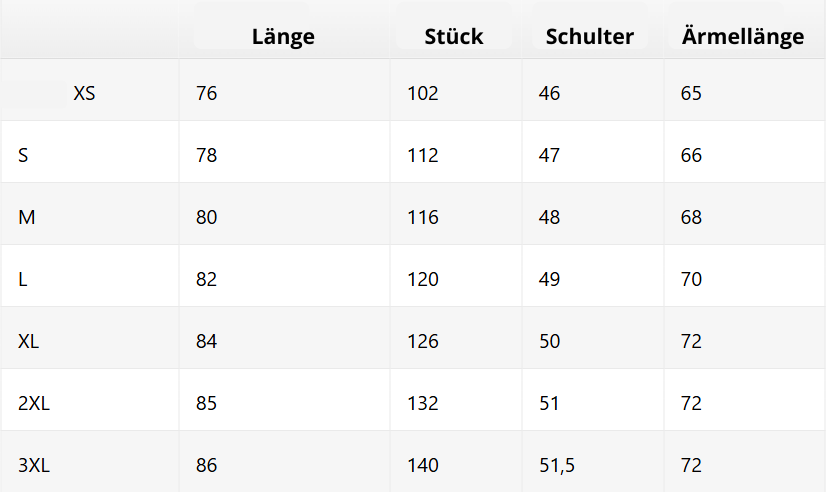
Task: Click the Ärmellänge column header
Action: tap(742, 37)
